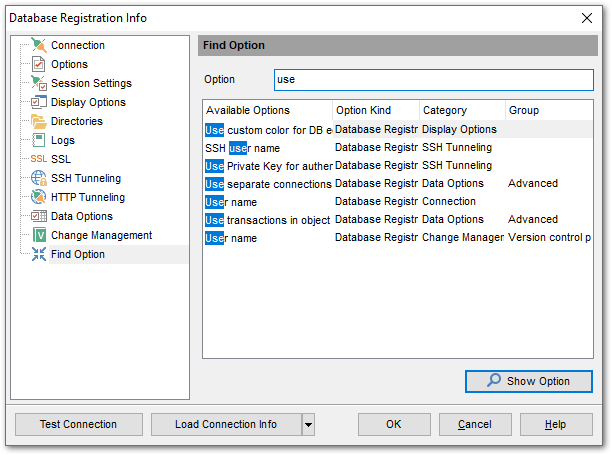Open the Connection icon in sidebar
612x455 pixels.
39,45
